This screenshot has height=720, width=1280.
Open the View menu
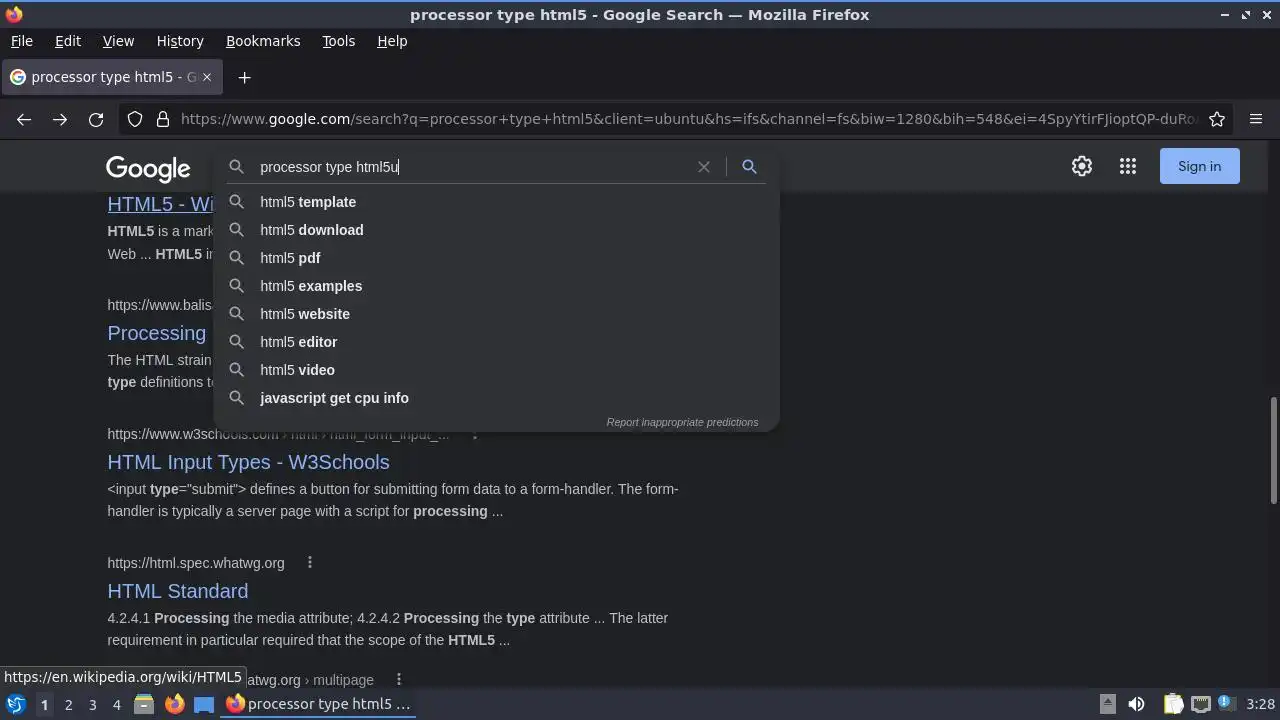point(118,41)
